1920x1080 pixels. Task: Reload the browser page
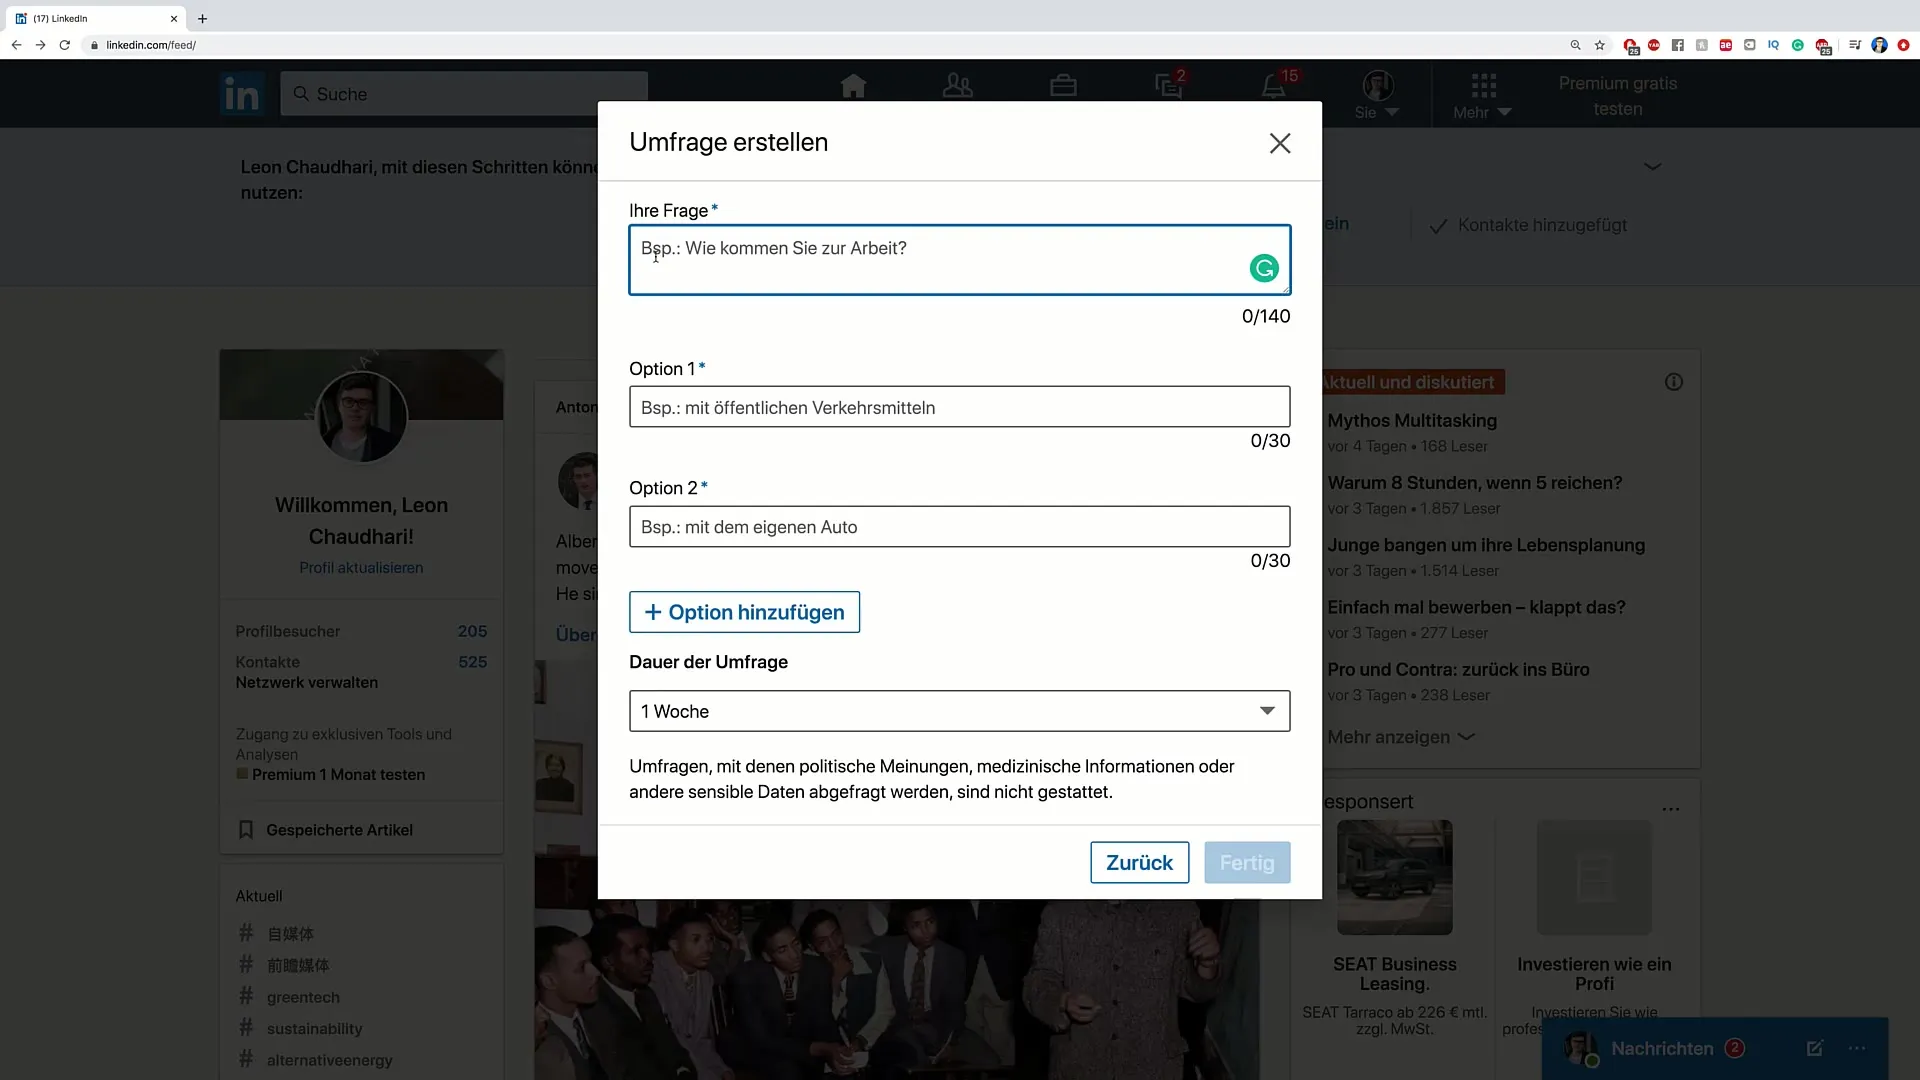click(x=65, y=45)
